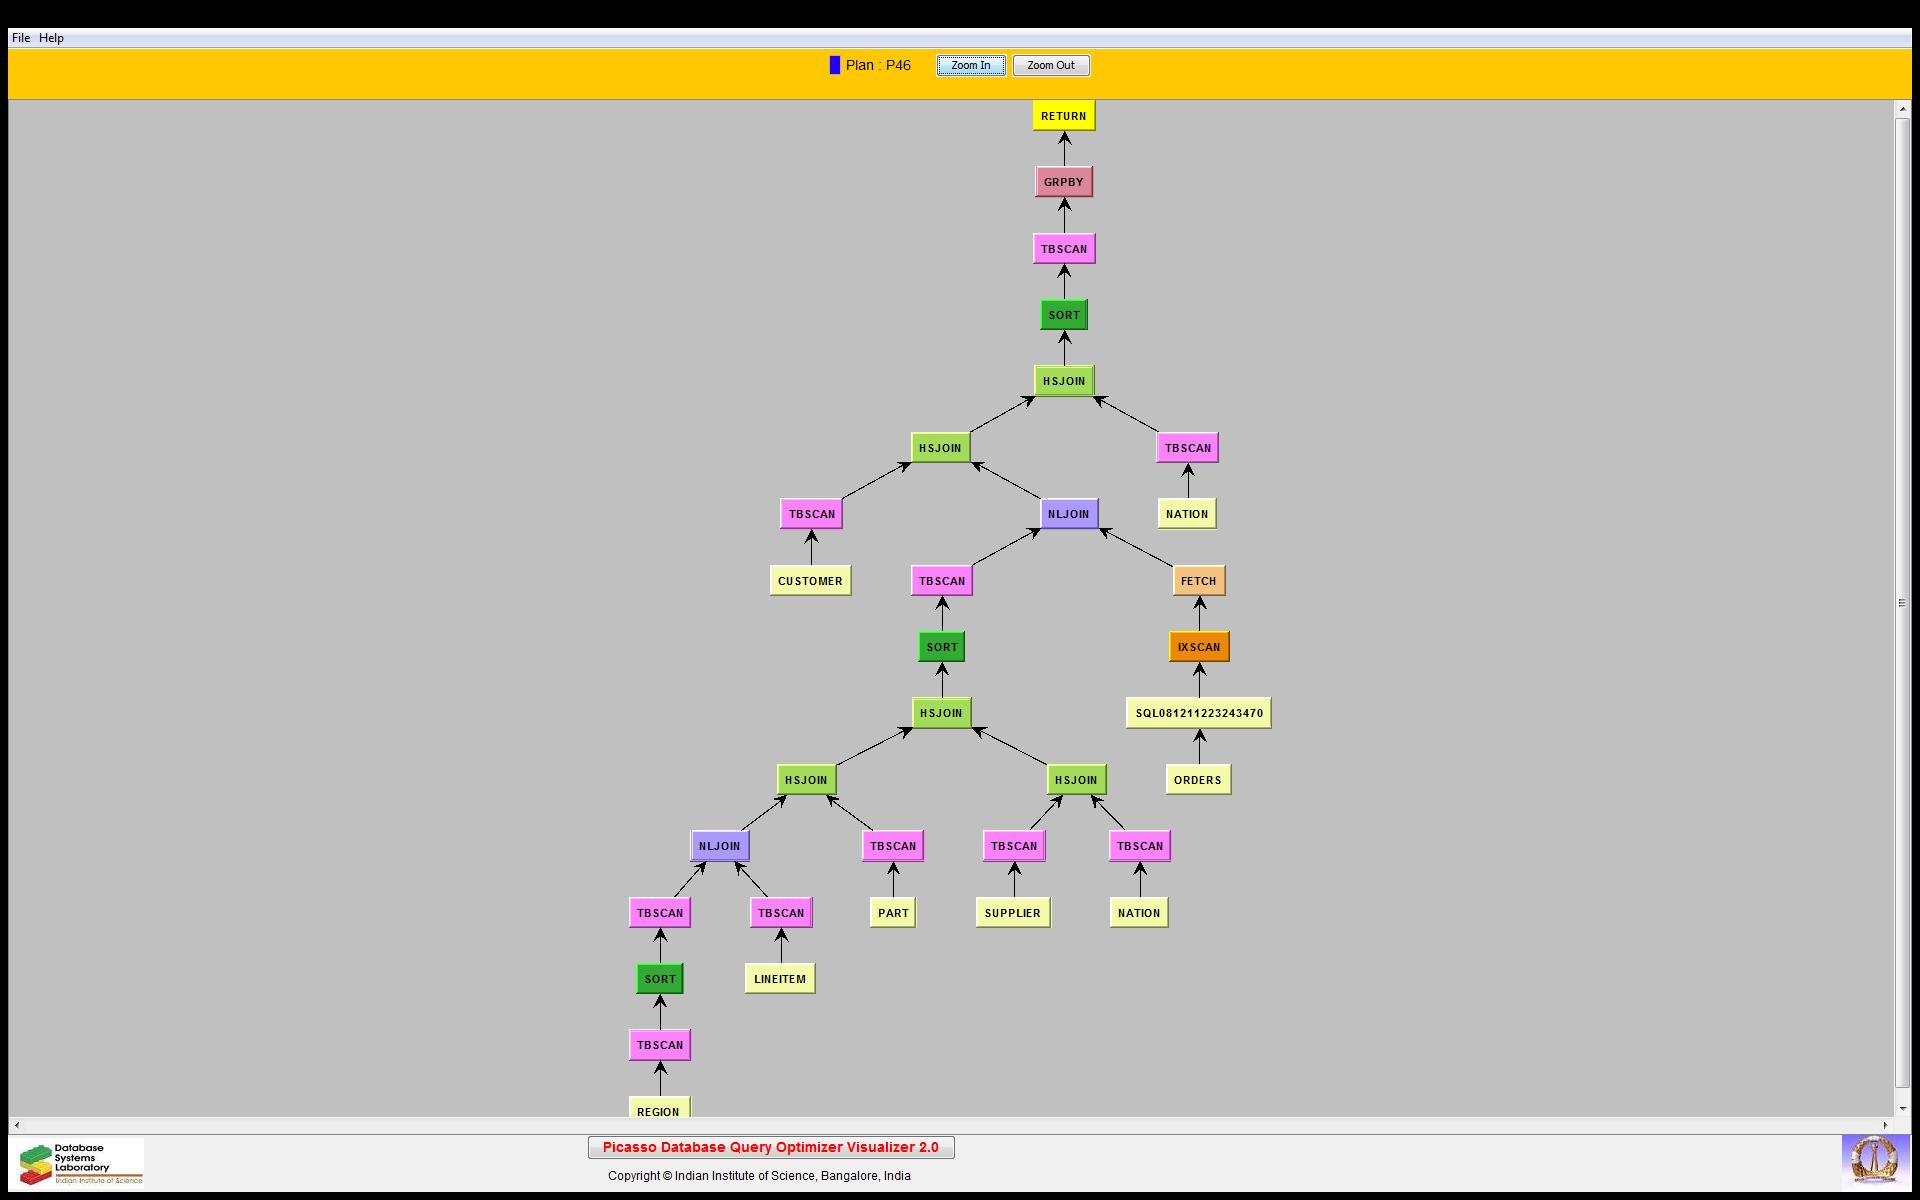Select the GRPBY operator node
Screen dimensions: 1920x1200
pos(1063,182)
